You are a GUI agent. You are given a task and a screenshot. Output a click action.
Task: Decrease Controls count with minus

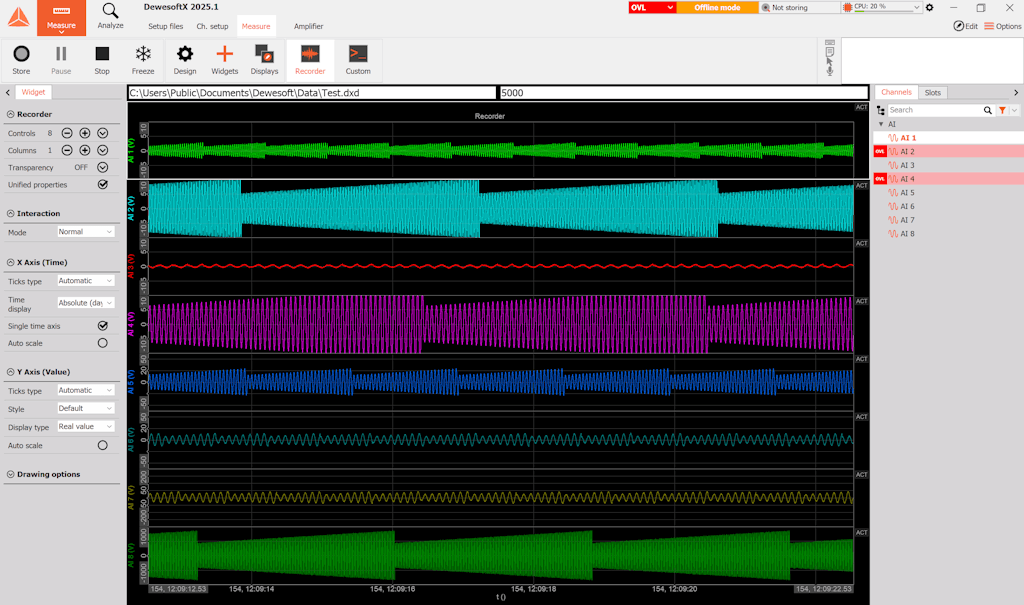coord(67,133)
